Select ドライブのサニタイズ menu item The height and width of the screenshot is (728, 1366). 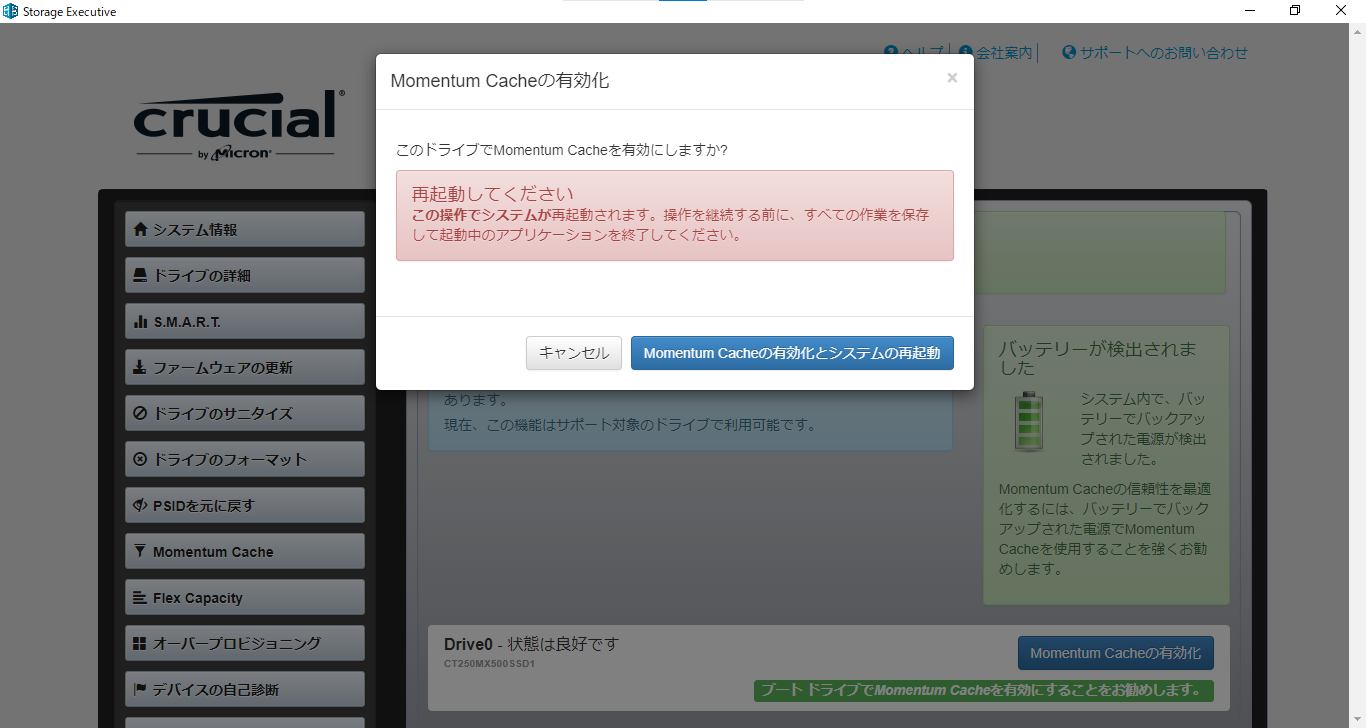tap(245, 413)
